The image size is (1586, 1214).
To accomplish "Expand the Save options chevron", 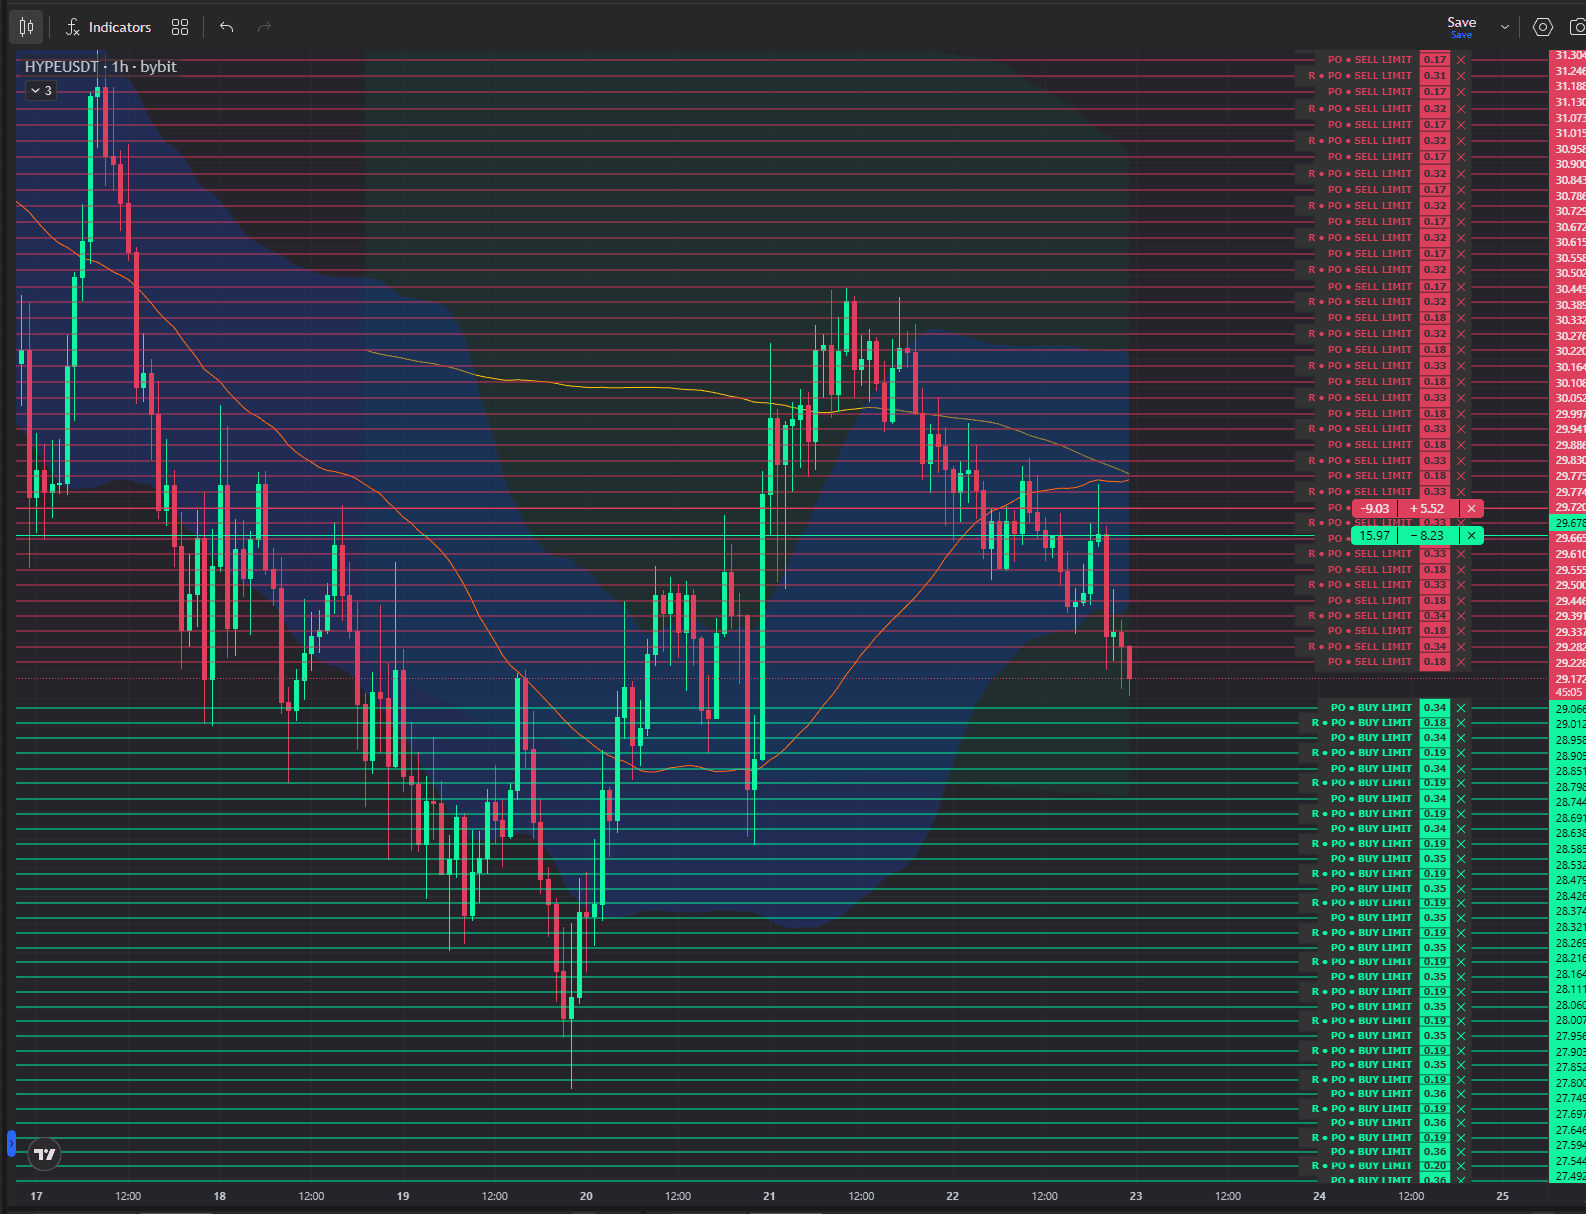I will [x=1504, y=27].
